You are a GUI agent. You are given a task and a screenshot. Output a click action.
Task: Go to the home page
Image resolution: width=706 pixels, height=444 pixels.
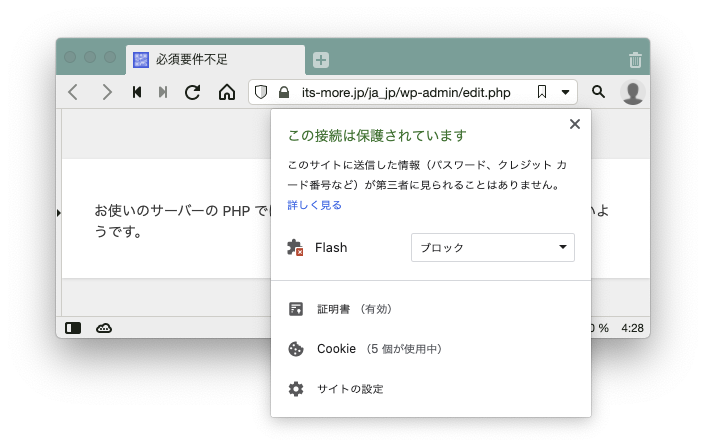227,92
